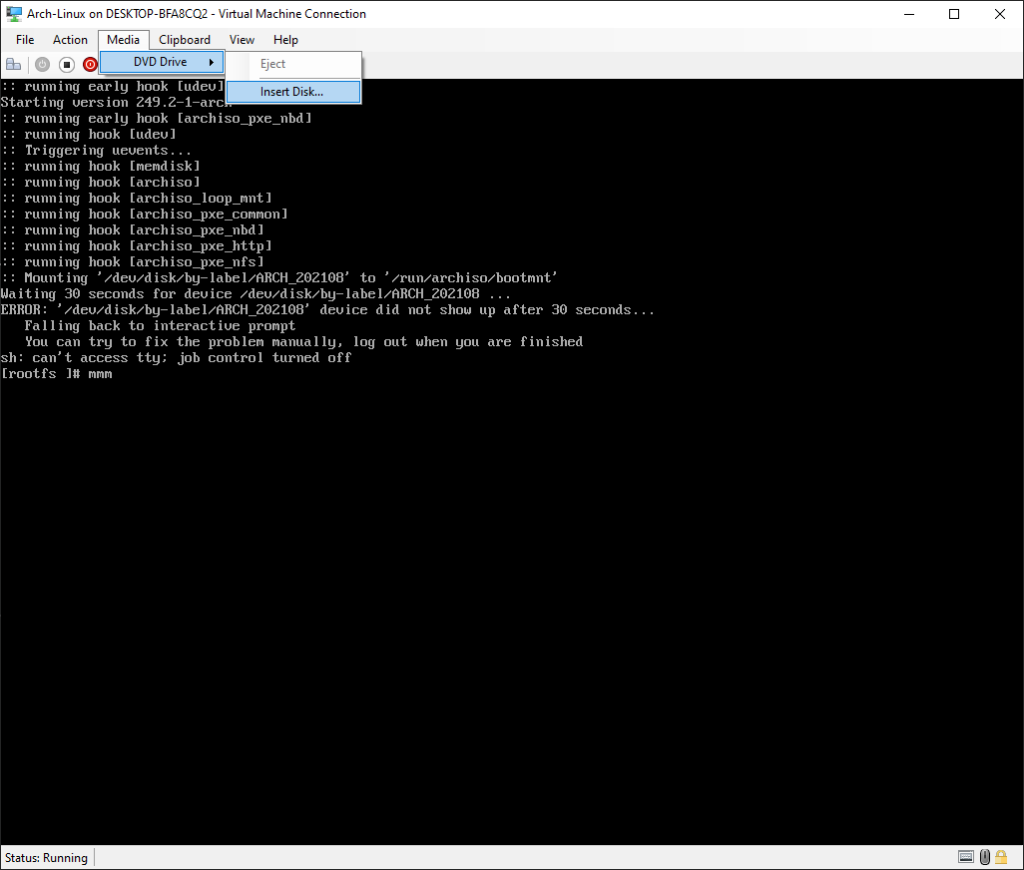
Task: Click the 'Triggering uevents...' line
Action: tap(96, 150)
